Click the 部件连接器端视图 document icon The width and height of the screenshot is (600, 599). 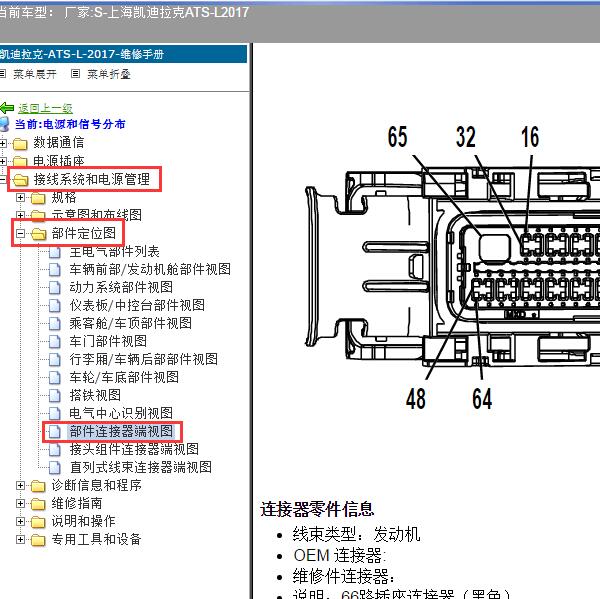click(55, 432)
